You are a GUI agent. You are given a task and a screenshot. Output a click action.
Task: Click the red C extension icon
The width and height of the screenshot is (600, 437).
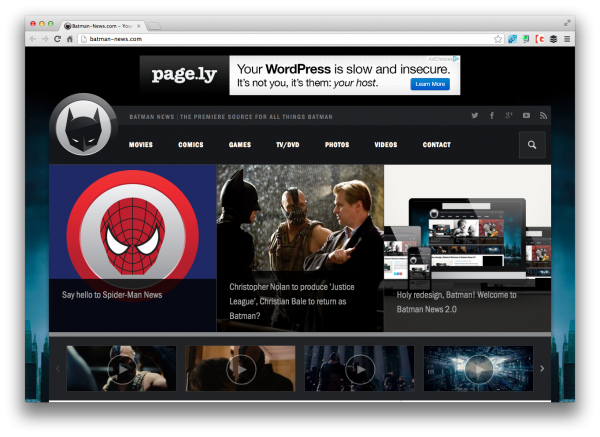pyautogui.click(x=540, y=39)
